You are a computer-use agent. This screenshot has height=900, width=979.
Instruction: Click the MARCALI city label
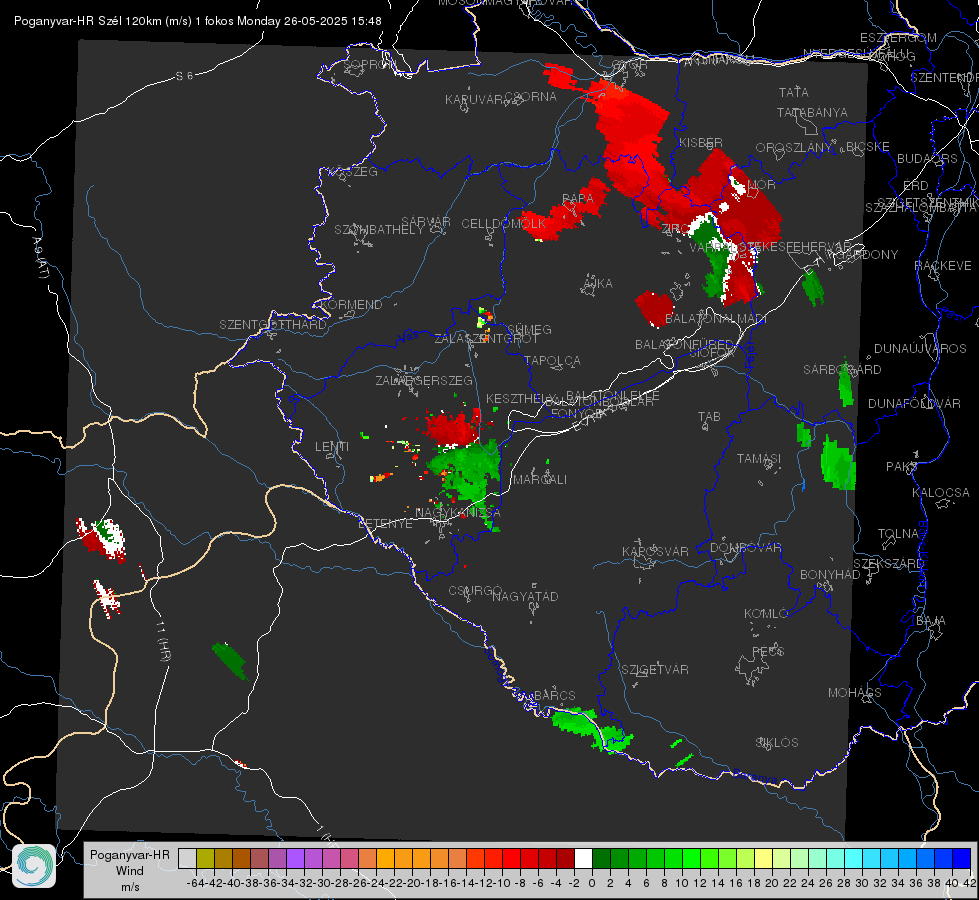(x=540, y=480)
